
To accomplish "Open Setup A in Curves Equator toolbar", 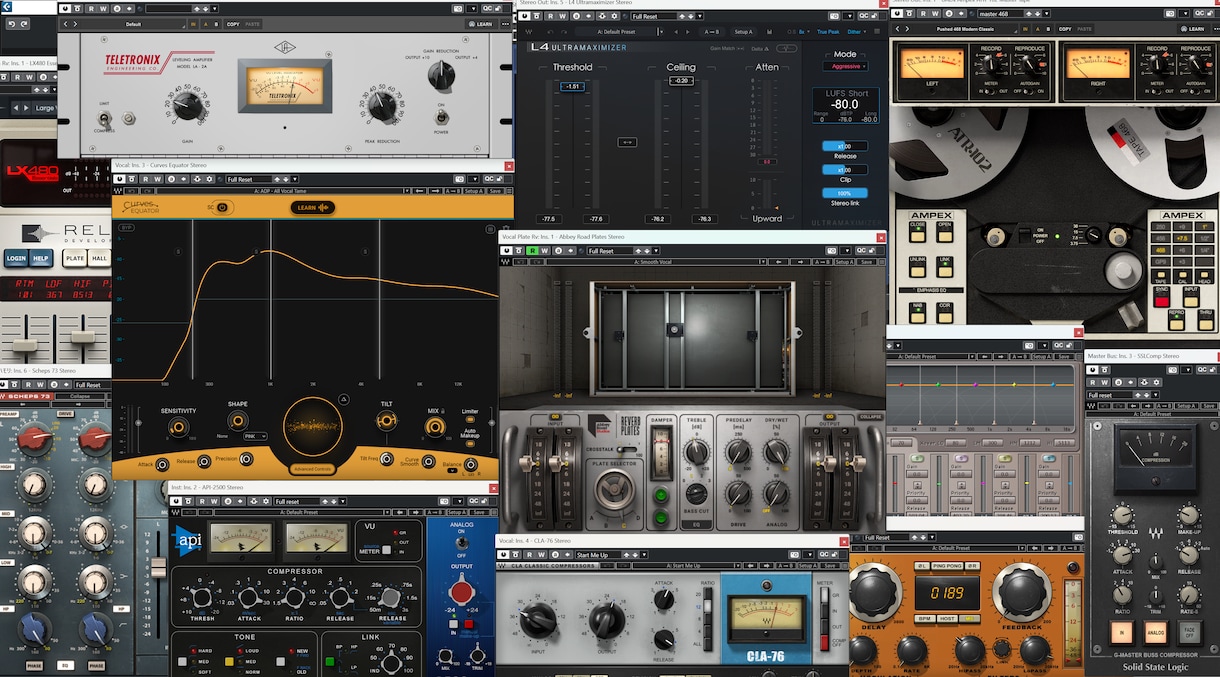I will click(x=473, y=191).
